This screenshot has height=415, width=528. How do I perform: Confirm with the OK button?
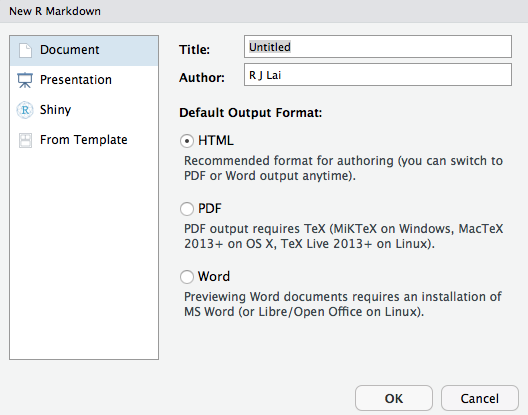394,398
